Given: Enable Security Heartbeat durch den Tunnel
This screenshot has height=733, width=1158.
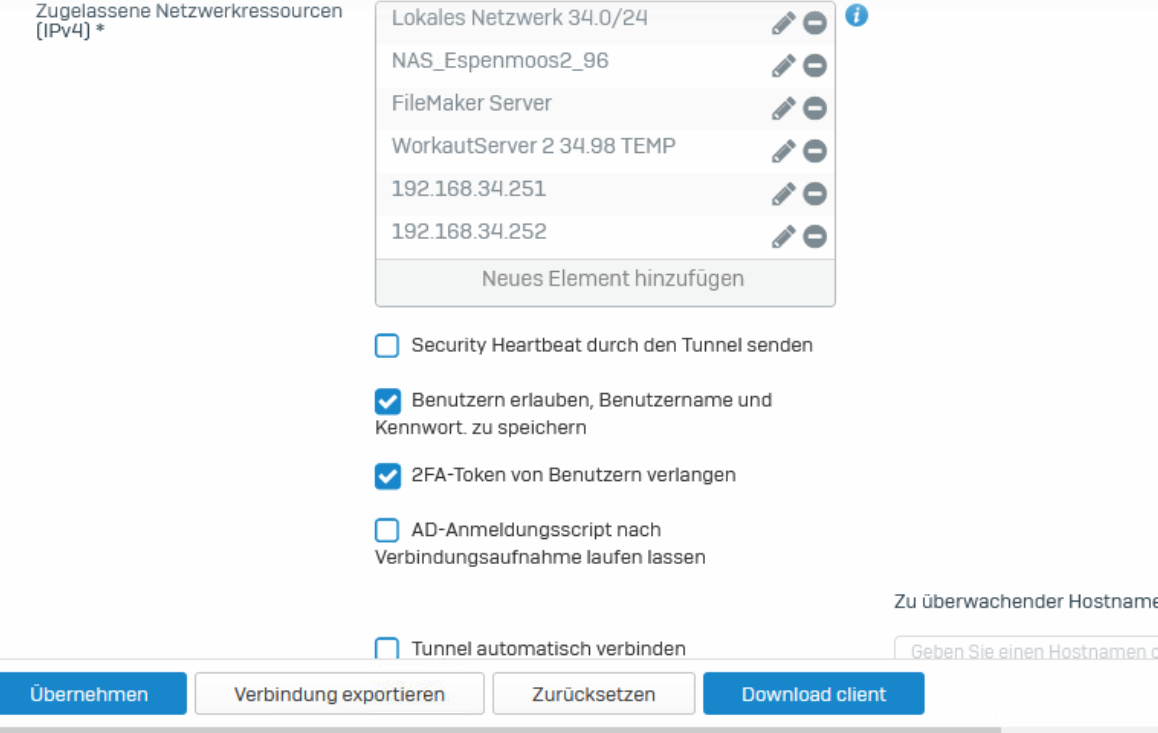Looking at the screenshot, I should pos(387,346).
